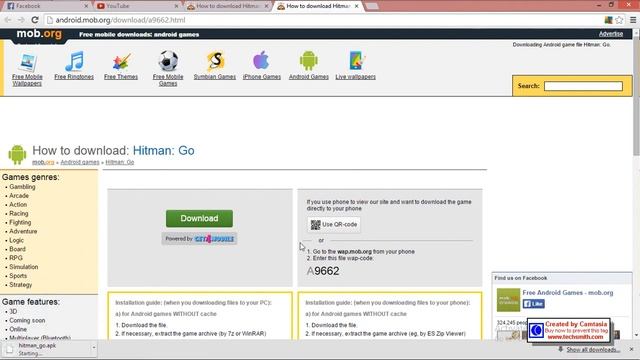Open hitman_go.apk download item menu arrow
The height and width of the screenshot is (360, 640).
pos(93,347)
